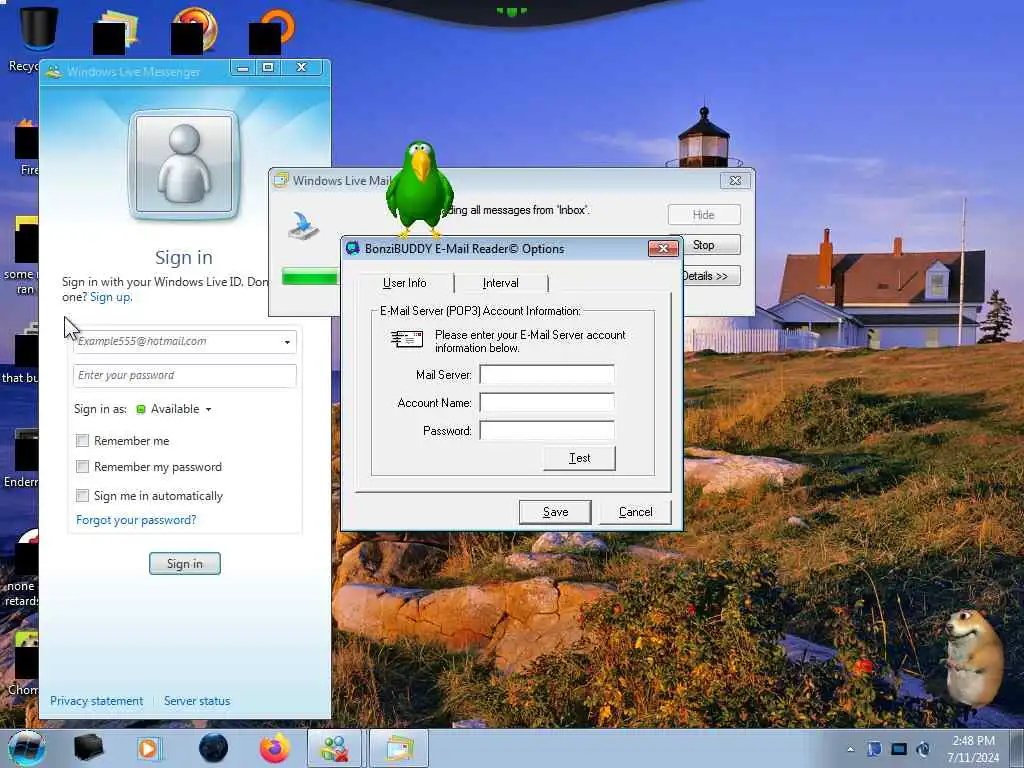This screenshot has width=1024, height=768.
Task: Click the download arrow icon in Live Mail
Action: point(303,225)
